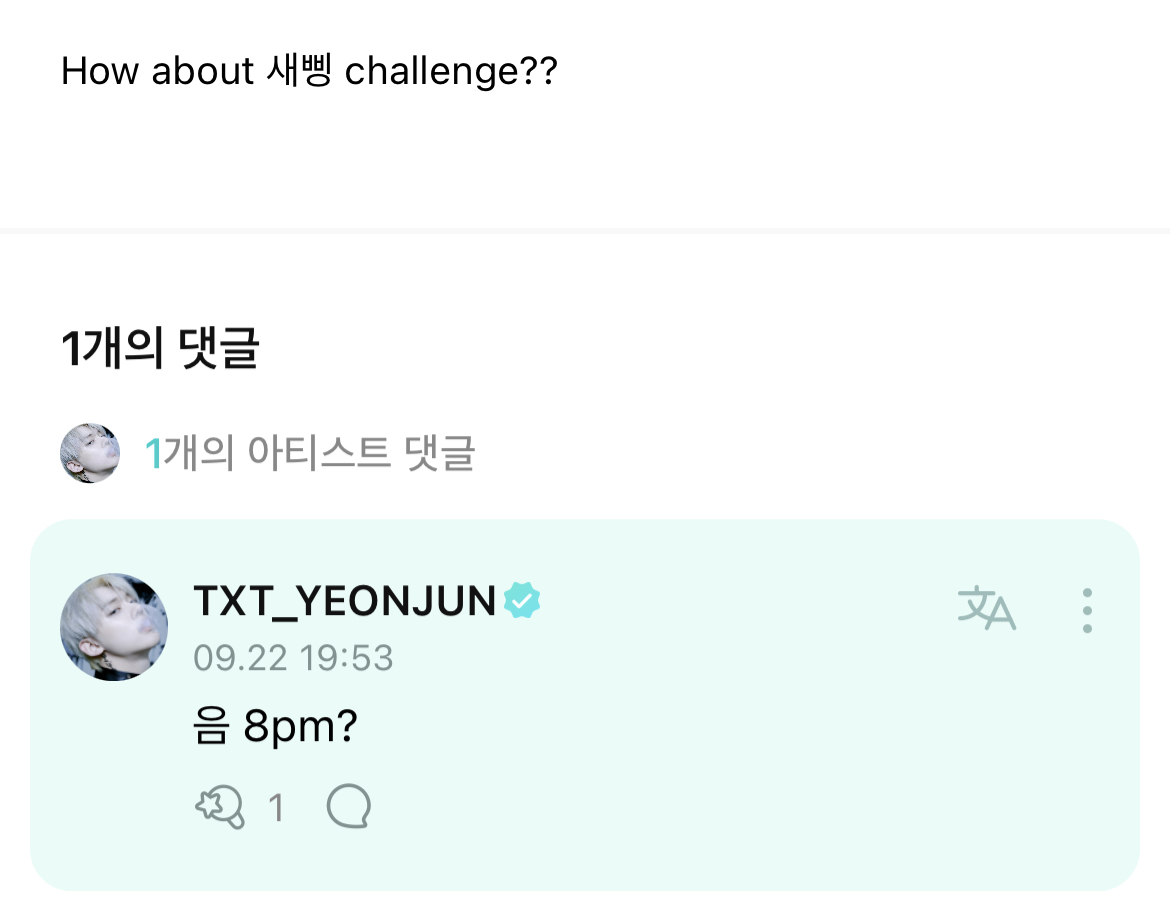Image resolution: width=1170 pixels, height=913 pixels.
Task: Tap the small artist avatar thumbnail
Action: pyautogui.click(x=90, y=453)
